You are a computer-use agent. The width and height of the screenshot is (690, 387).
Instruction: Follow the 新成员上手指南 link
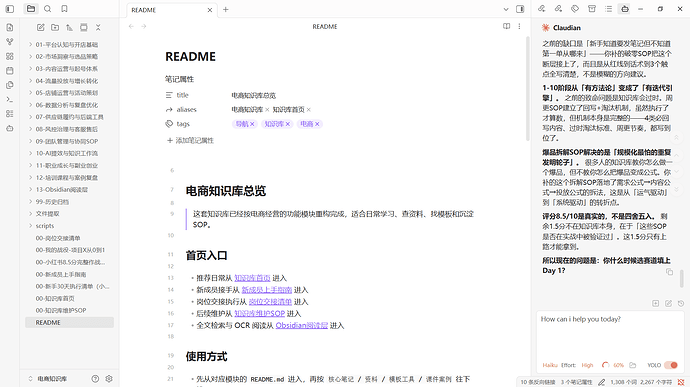267,290
